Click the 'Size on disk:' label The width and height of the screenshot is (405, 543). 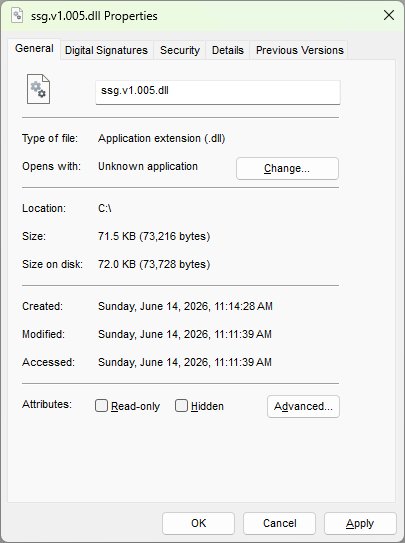tap(52, 264)
